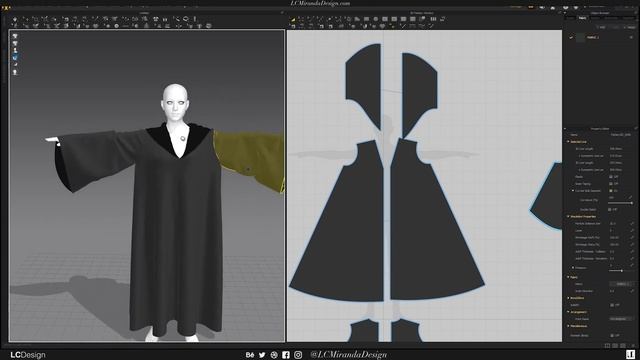Image resolution: width=640 pixels, height=360 pixels.
Task: Click the FABRIC_1 color thumbnail
Action: pyautogui.click(x=580, y=38)
